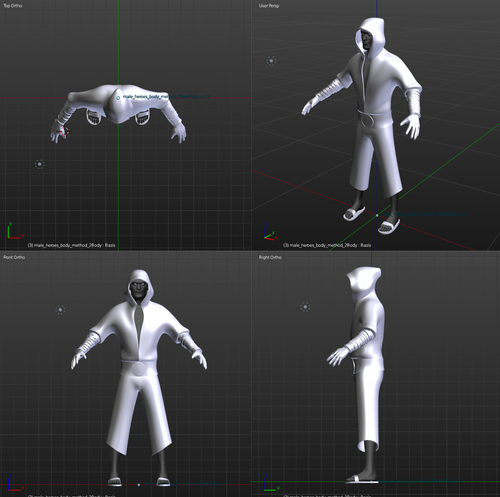
Task: Click the sandal in Right Ortho view
Action: [x=362, y=479]
